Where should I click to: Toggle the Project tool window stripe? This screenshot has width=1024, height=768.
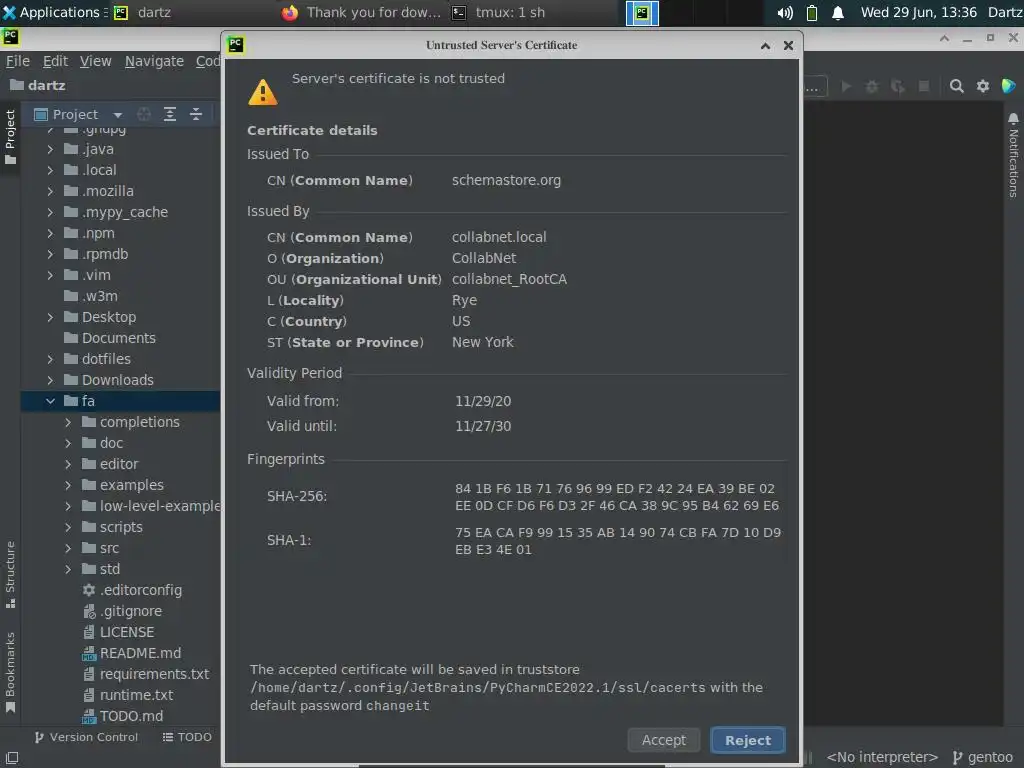[x=10, y=137]
